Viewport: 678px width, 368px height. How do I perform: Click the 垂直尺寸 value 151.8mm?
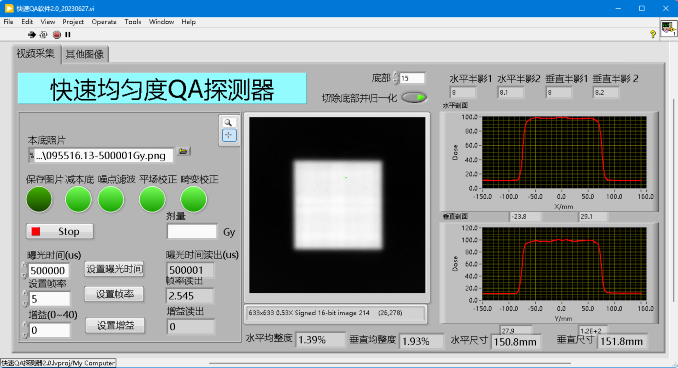click(x=622, y=342)
